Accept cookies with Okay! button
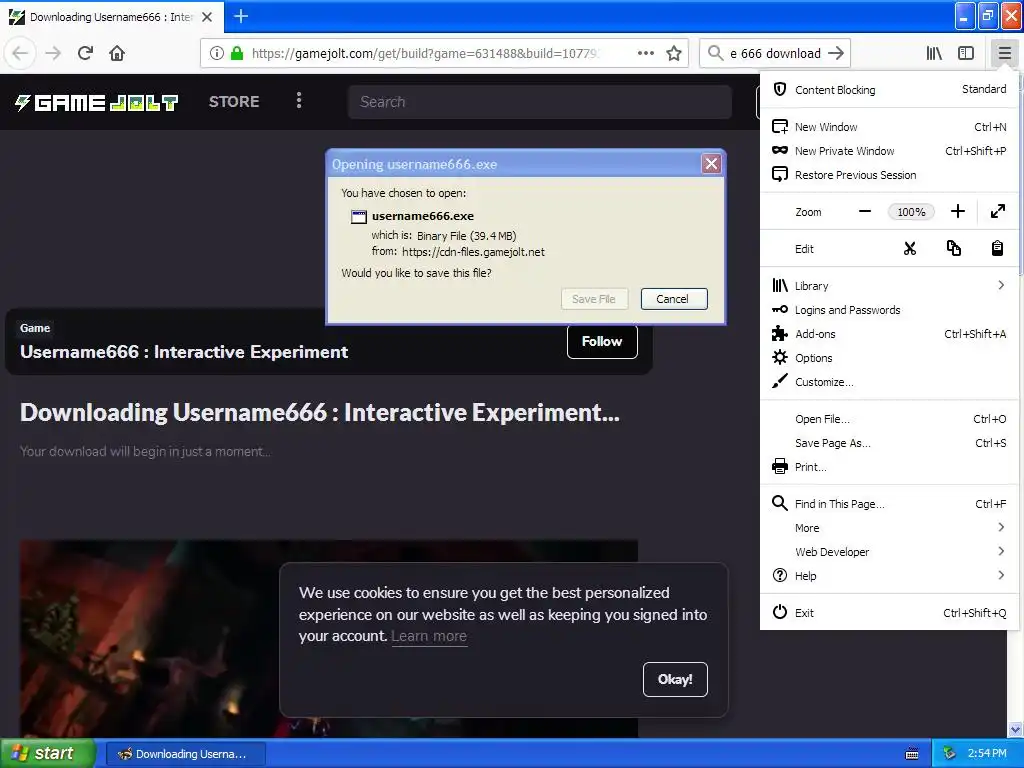The width and height of the screenshot is (1024, 768). coord(675,679)
